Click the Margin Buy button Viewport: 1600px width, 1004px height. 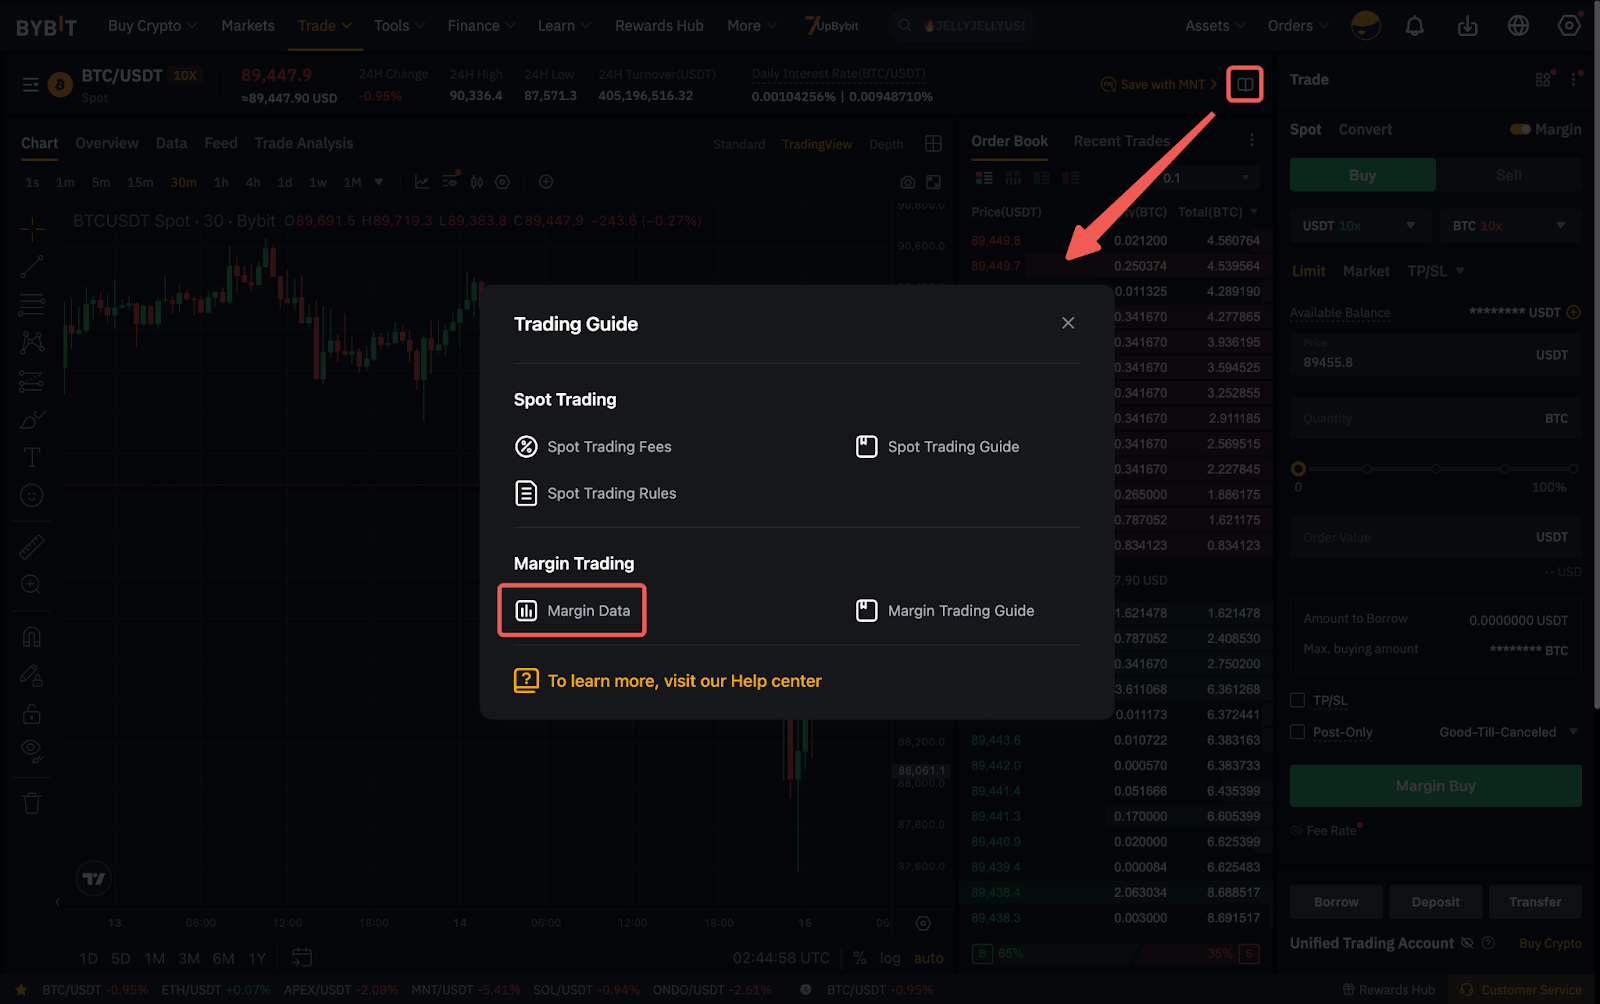[x=1435, y=786]
